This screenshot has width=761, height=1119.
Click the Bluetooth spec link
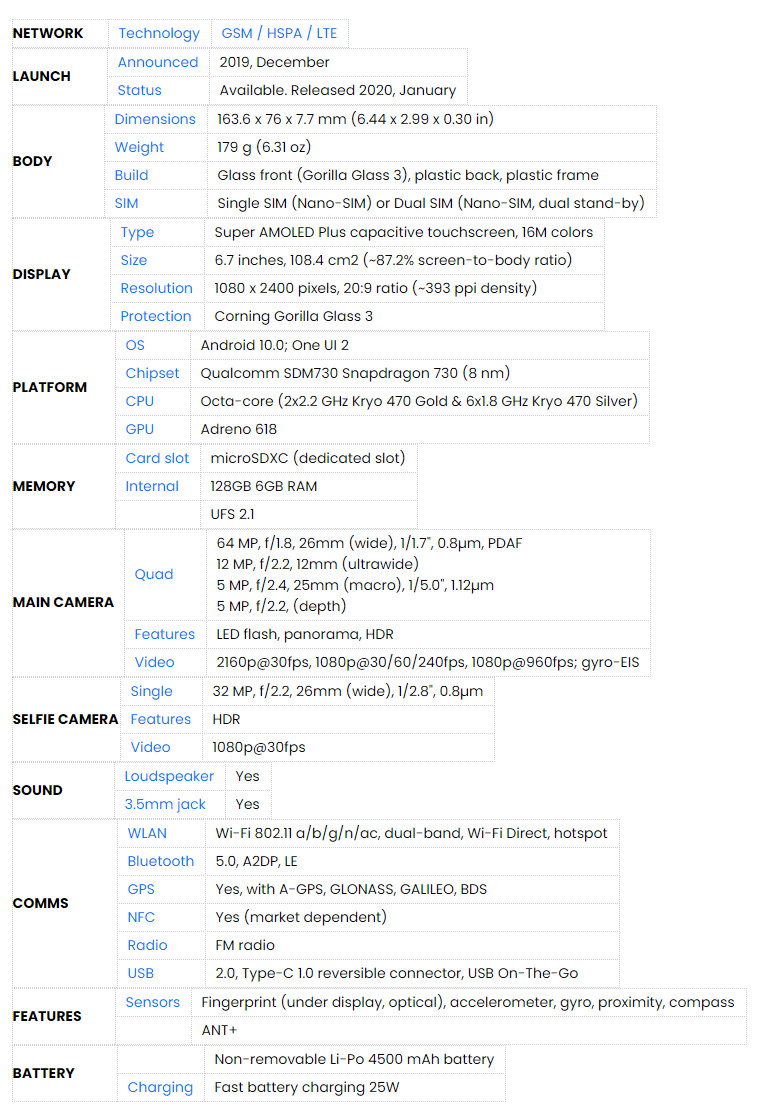pyautogui.click(x=161, y=861)
